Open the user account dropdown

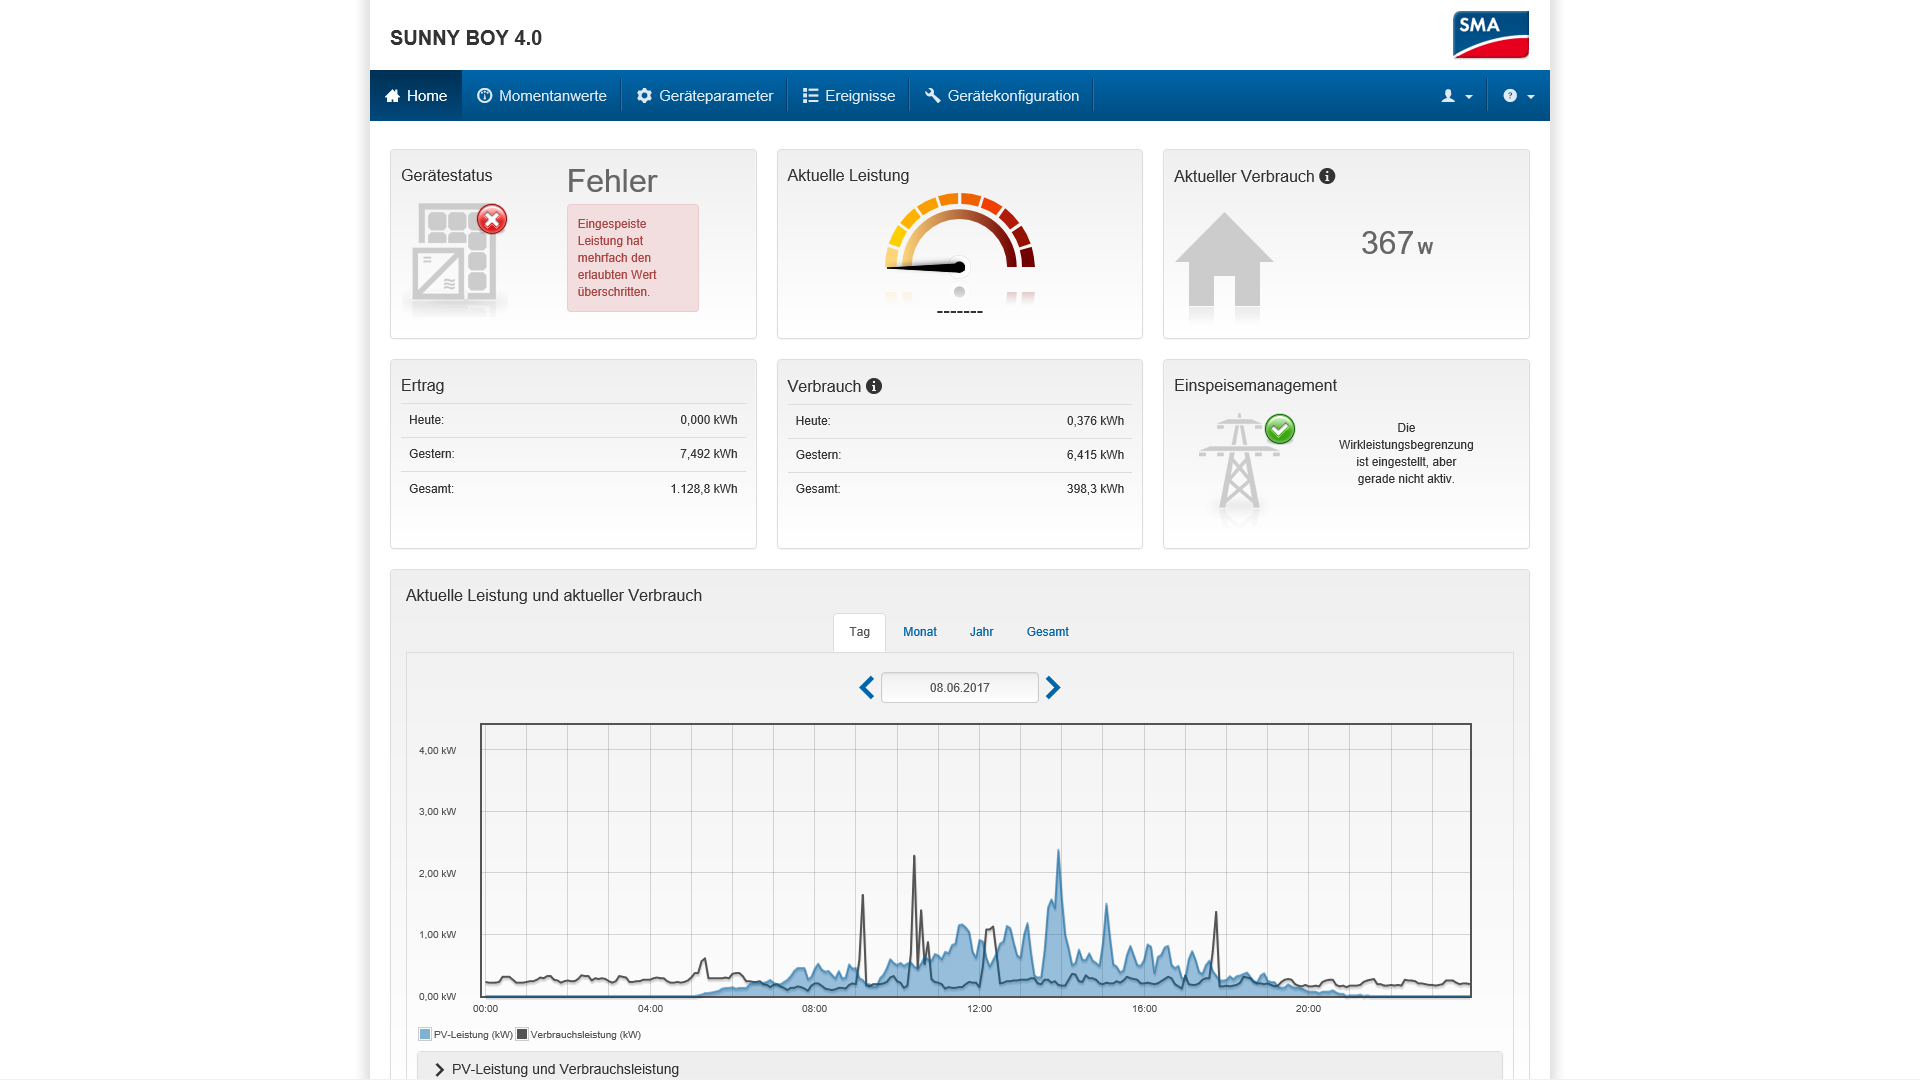point(1456,96)
